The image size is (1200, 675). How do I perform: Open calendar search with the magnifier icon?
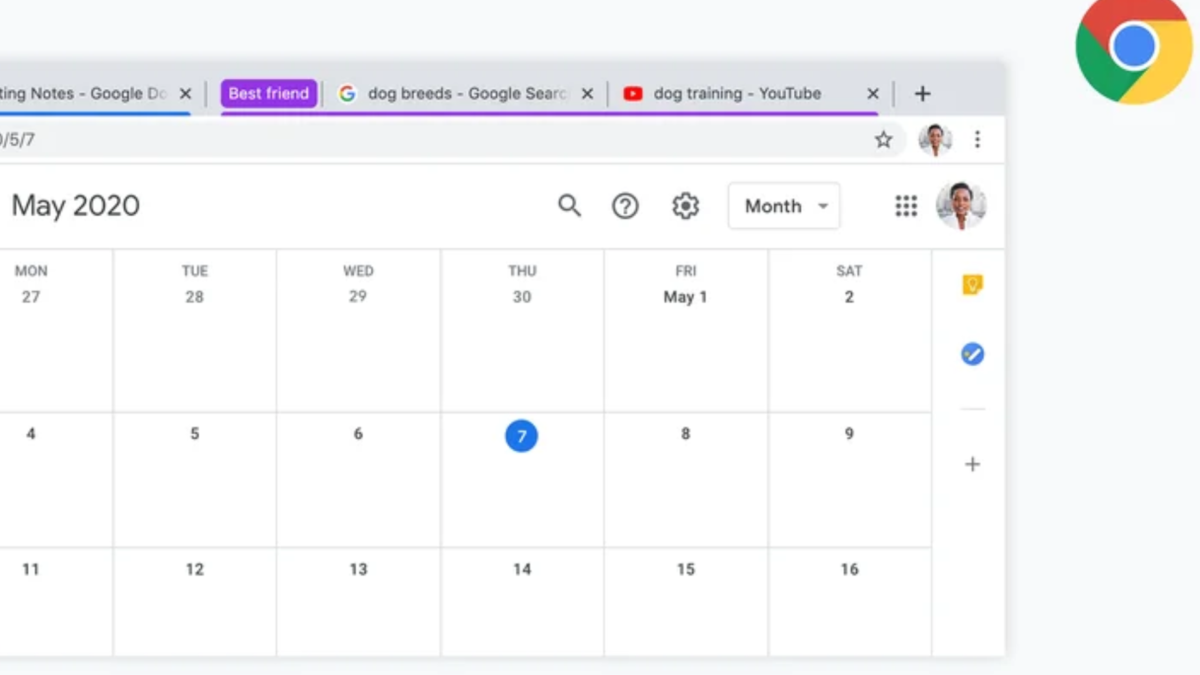[569, 206]
